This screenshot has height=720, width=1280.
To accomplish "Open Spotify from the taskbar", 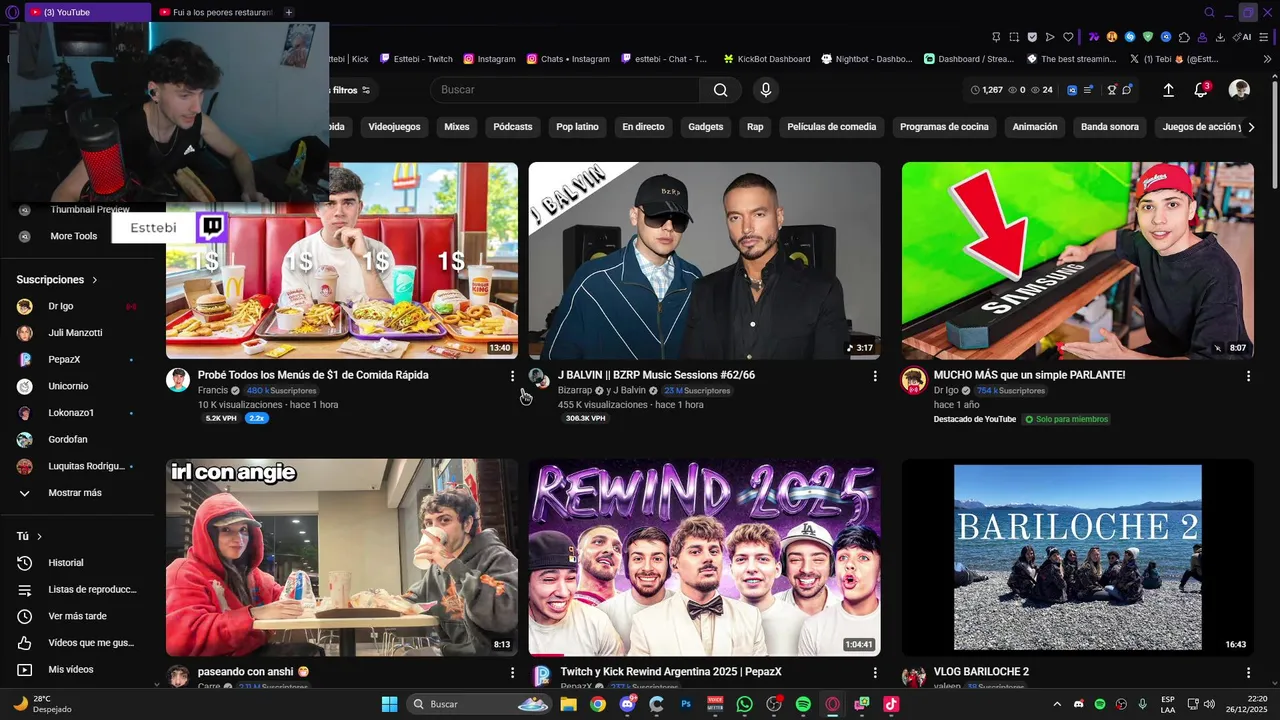I will pos(803,704).
